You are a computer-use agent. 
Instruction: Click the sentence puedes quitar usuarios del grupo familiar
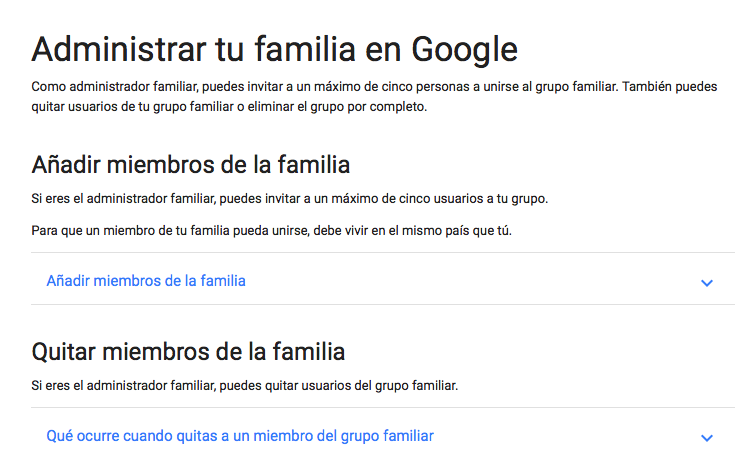click(x=244, y=385)
